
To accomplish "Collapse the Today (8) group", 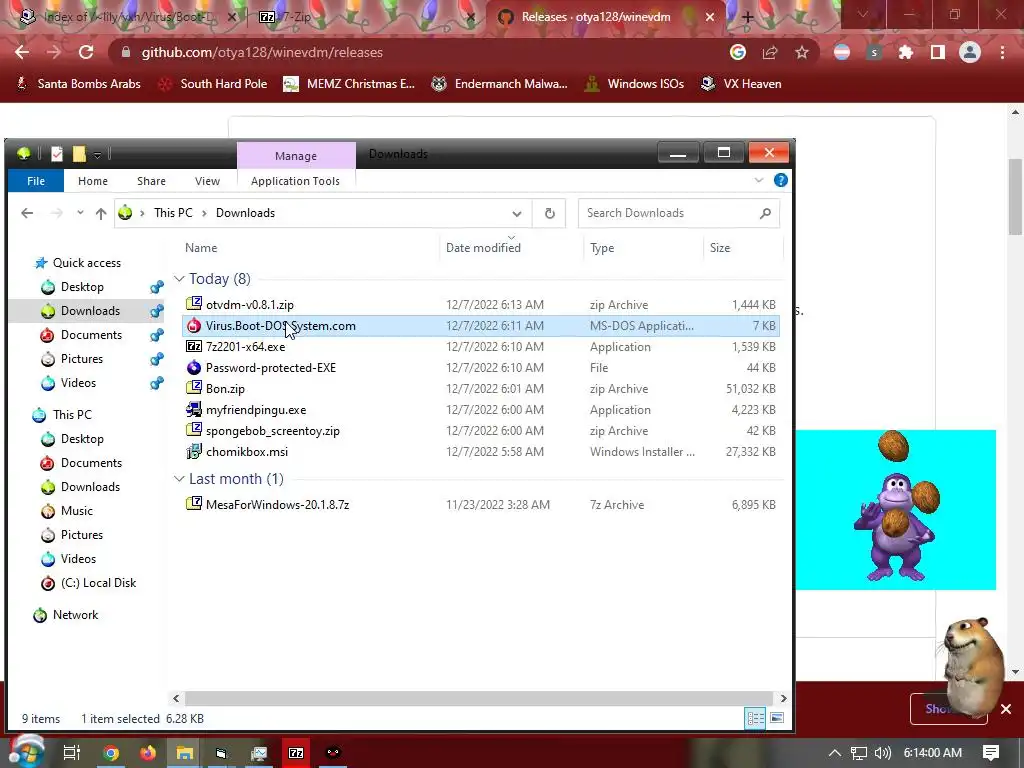I will pos(179,279).
